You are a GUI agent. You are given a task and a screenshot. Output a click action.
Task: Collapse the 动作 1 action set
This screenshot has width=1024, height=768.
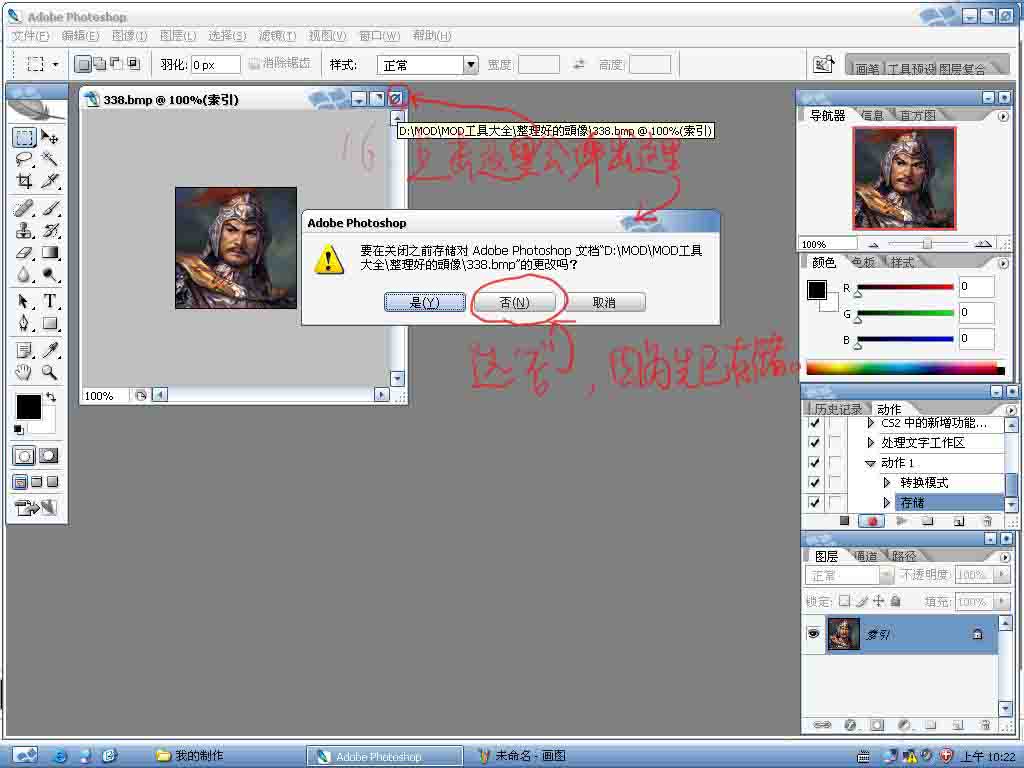click(870, 463)
